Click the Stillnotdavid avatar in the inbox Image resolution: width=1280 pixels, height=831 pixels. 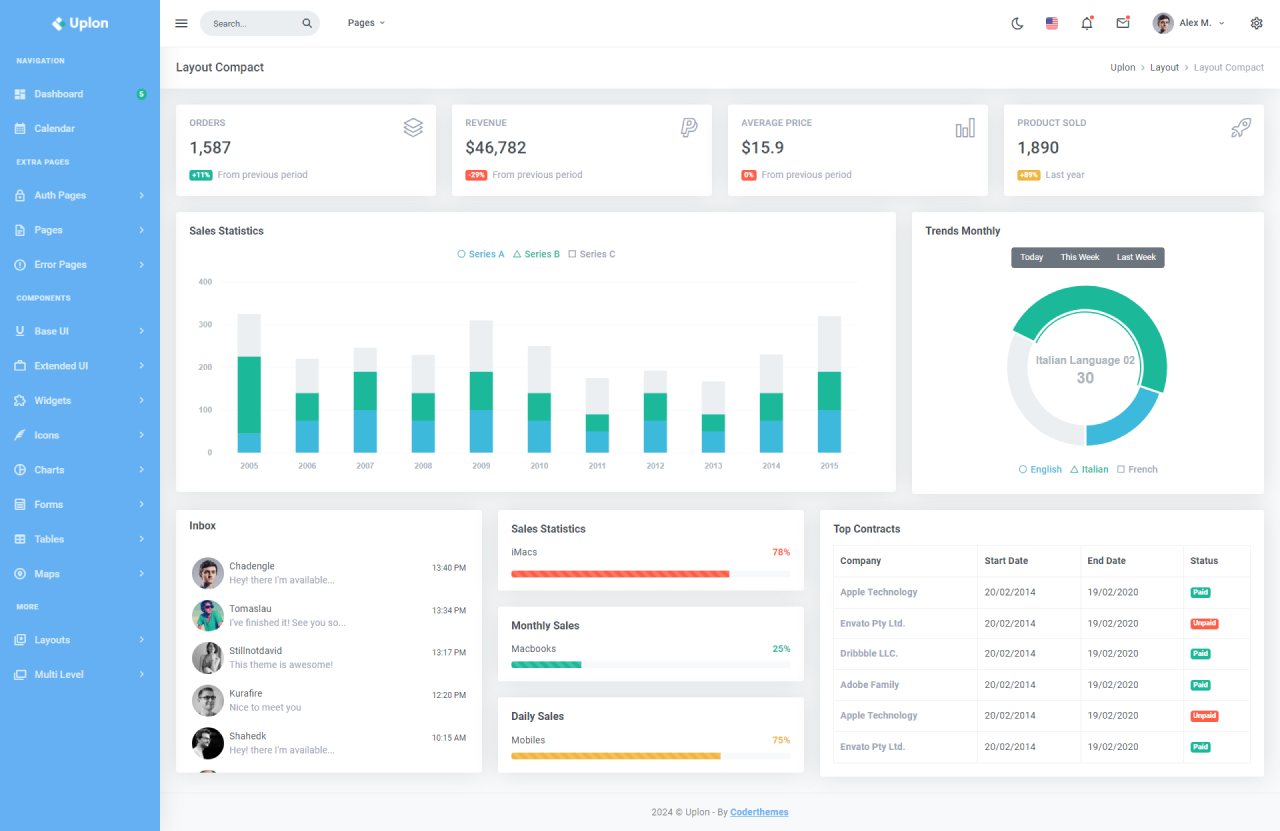[x=208, y=658]
